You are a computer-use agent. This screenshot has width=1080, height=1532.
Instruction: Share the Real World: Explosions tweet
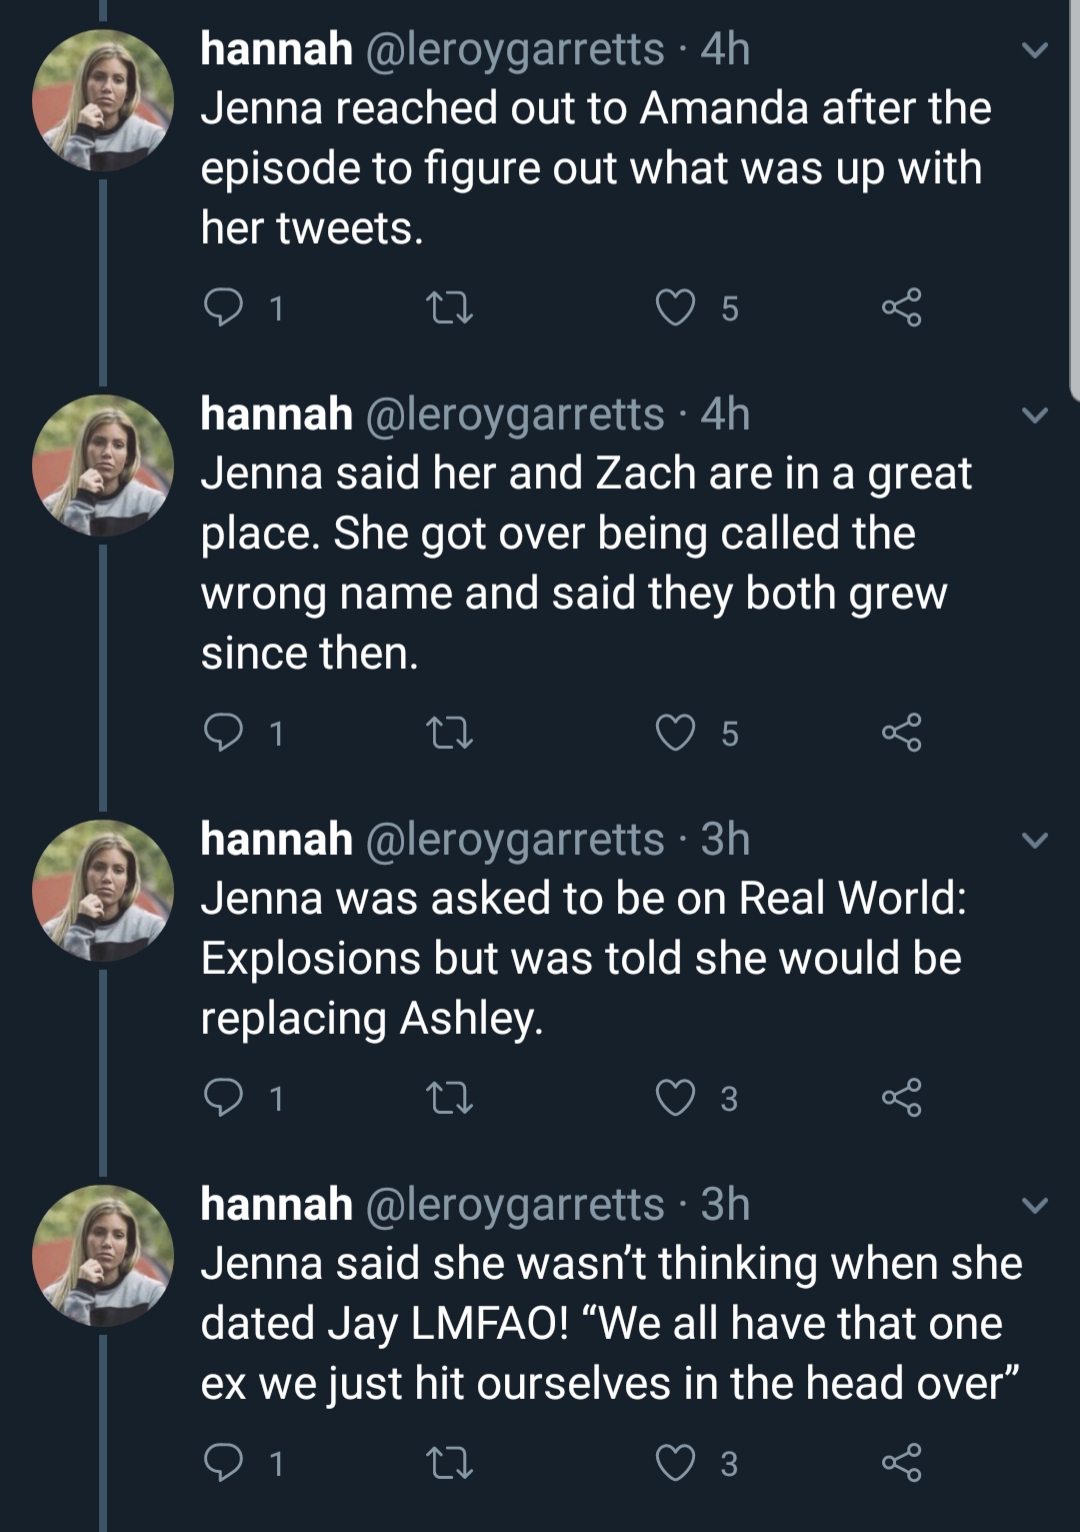coord(901,1098)
